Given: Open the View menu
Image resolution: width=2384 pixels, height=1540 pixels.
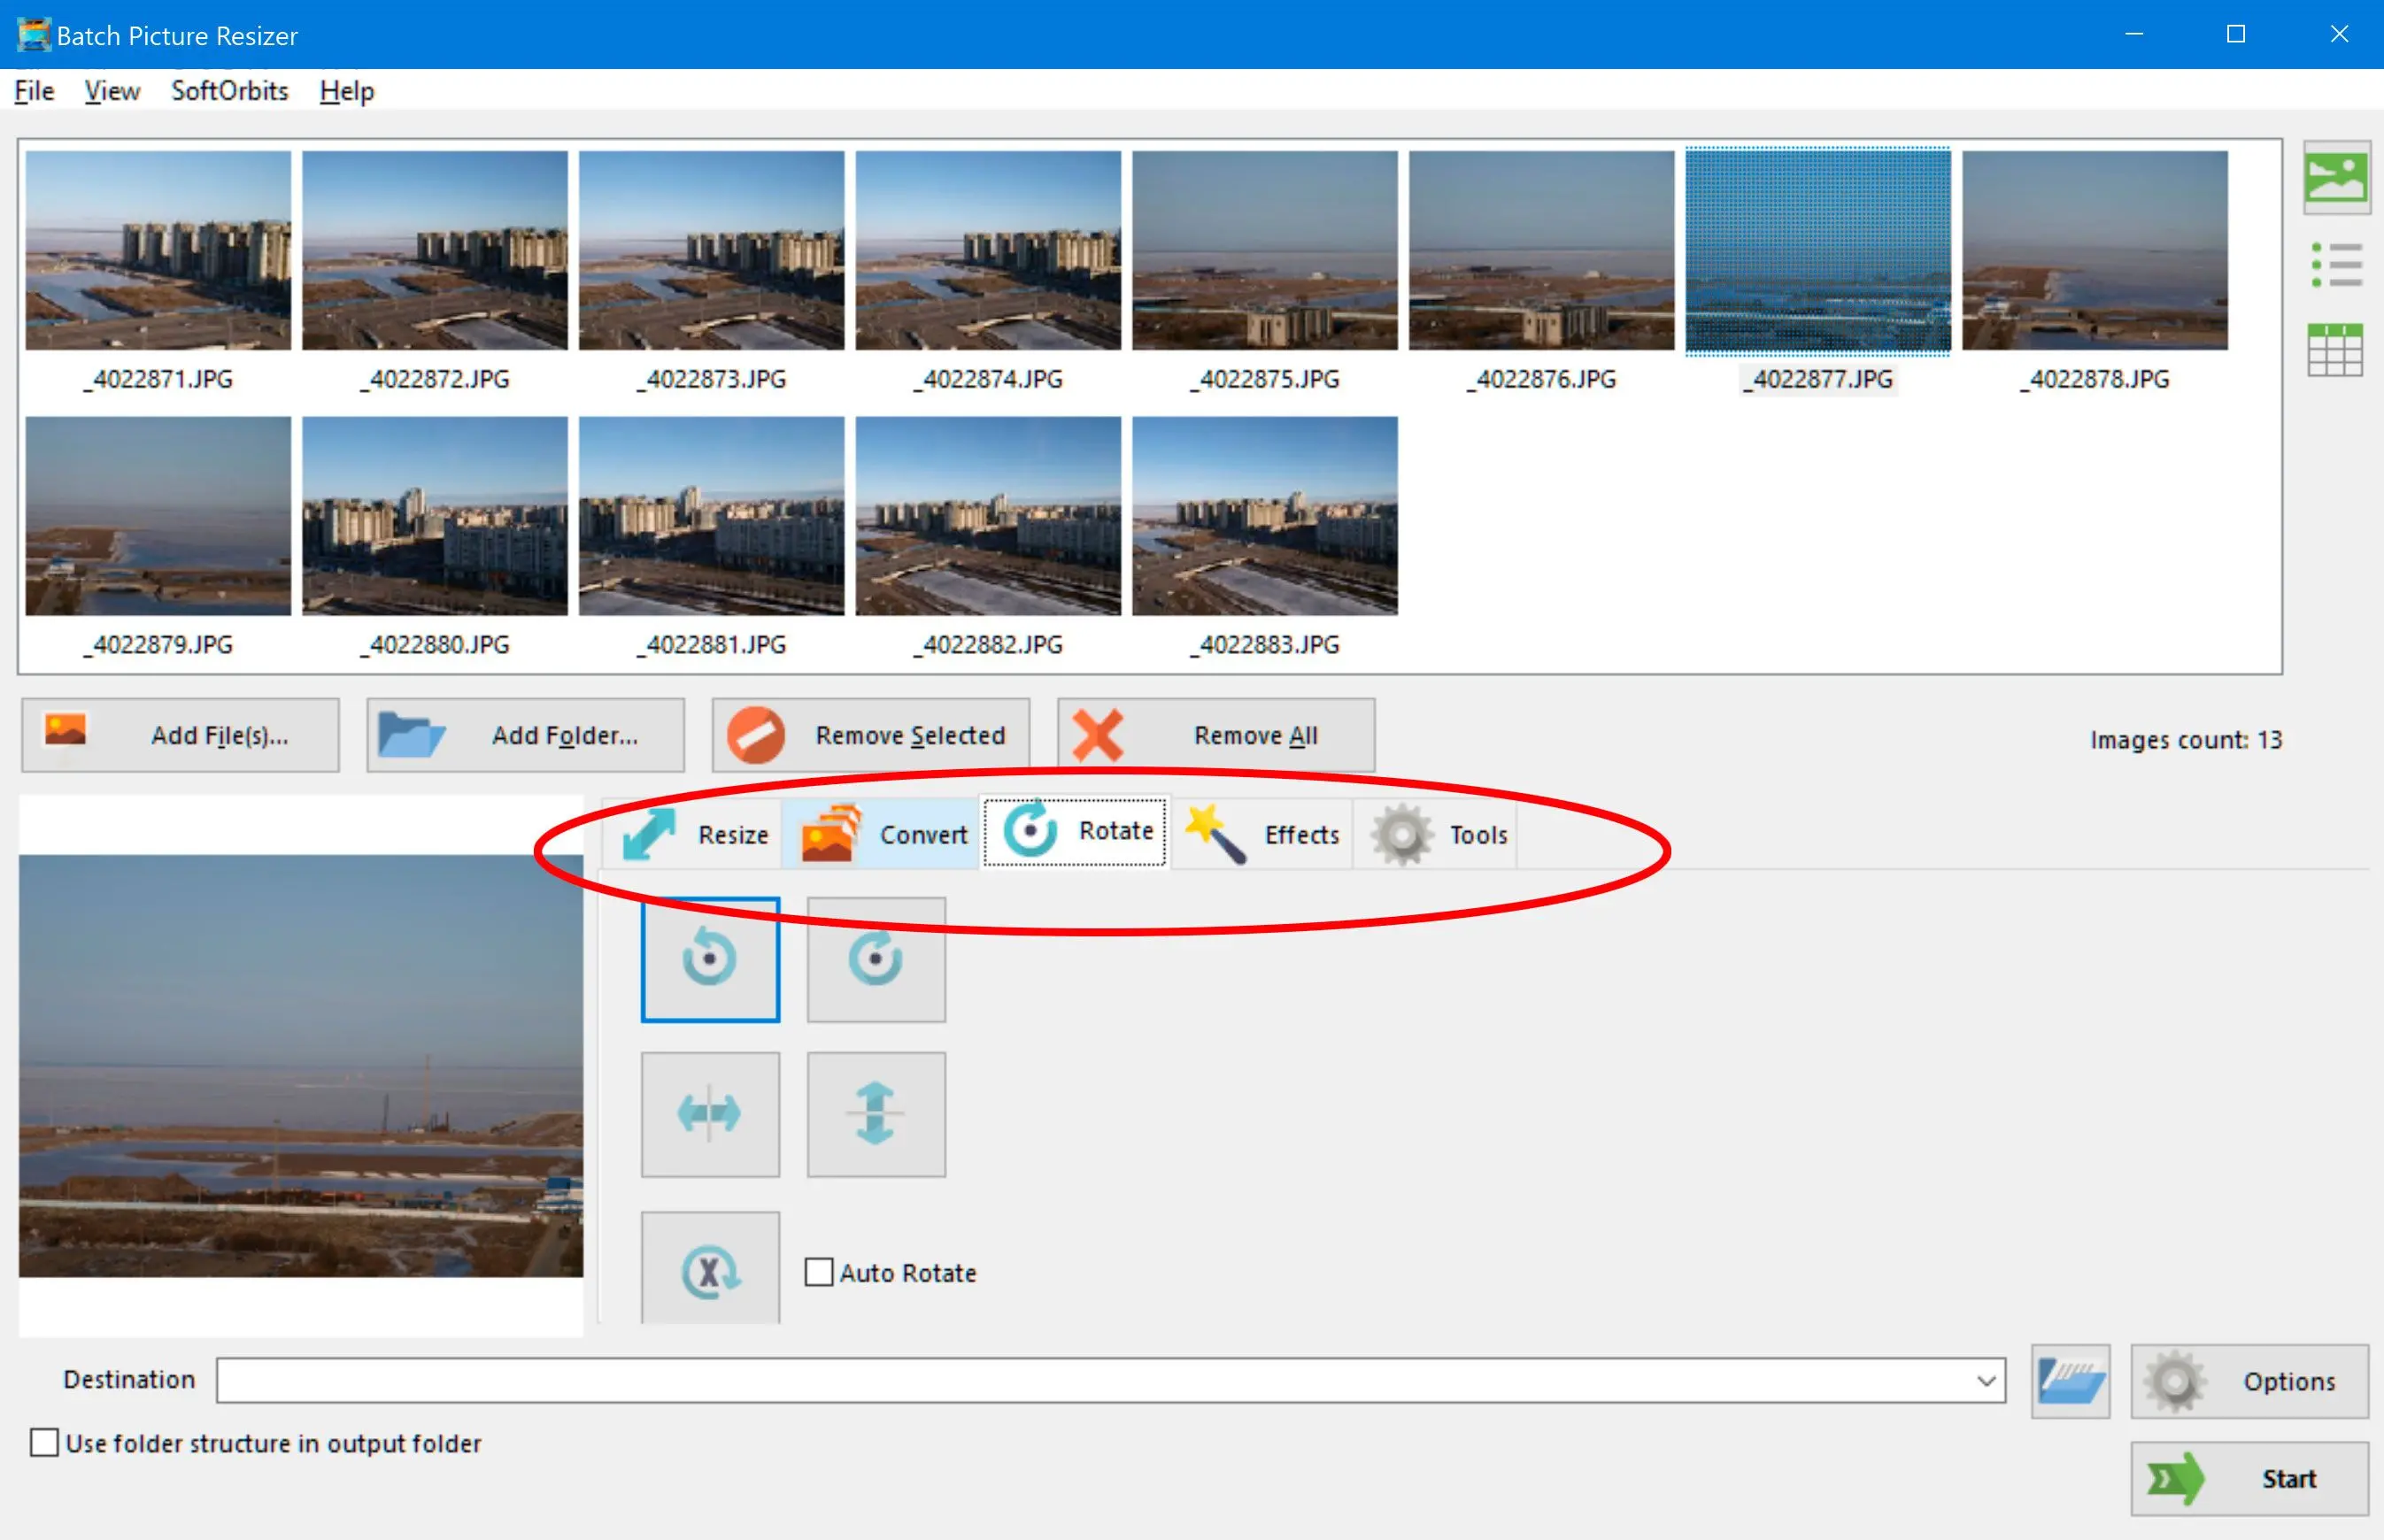Looking at the screenshot, I should coord(108,90).
